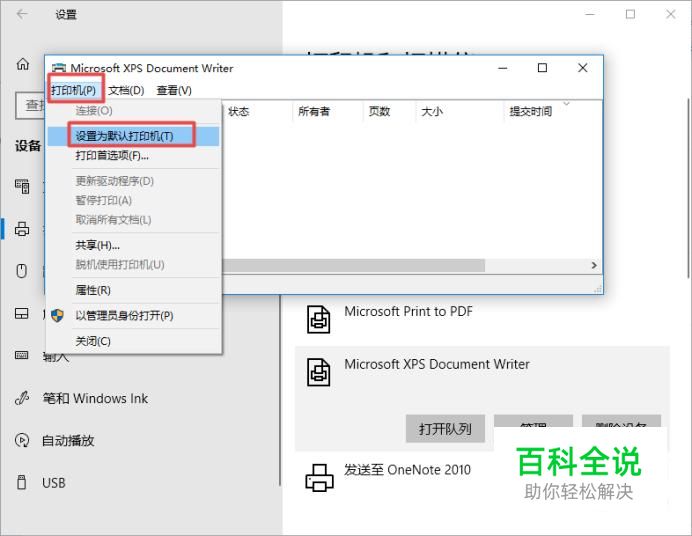Select the Bluetooth and devices sidebar icon
This screenshot has width=692, height=536.
pyautogui.click(x=22, y=186)
